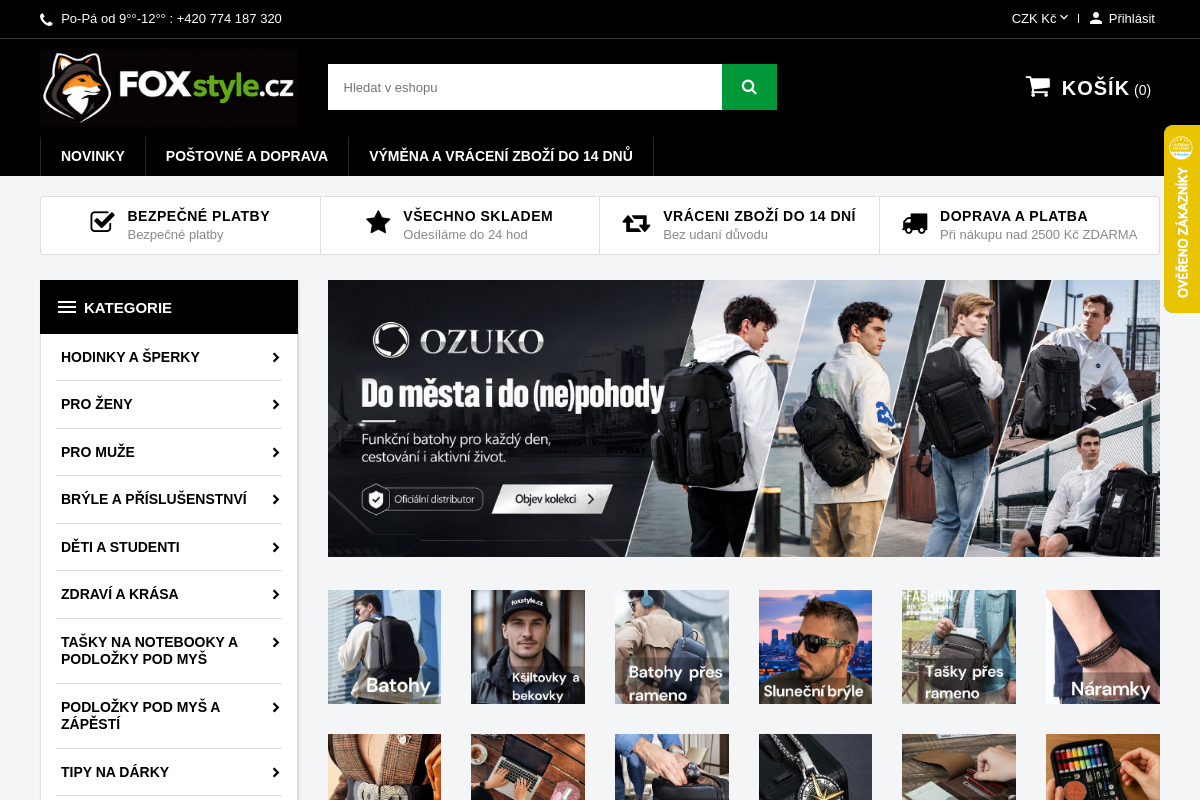
Task: Click the Všechno skladem heading
Action: pos(478,216)
